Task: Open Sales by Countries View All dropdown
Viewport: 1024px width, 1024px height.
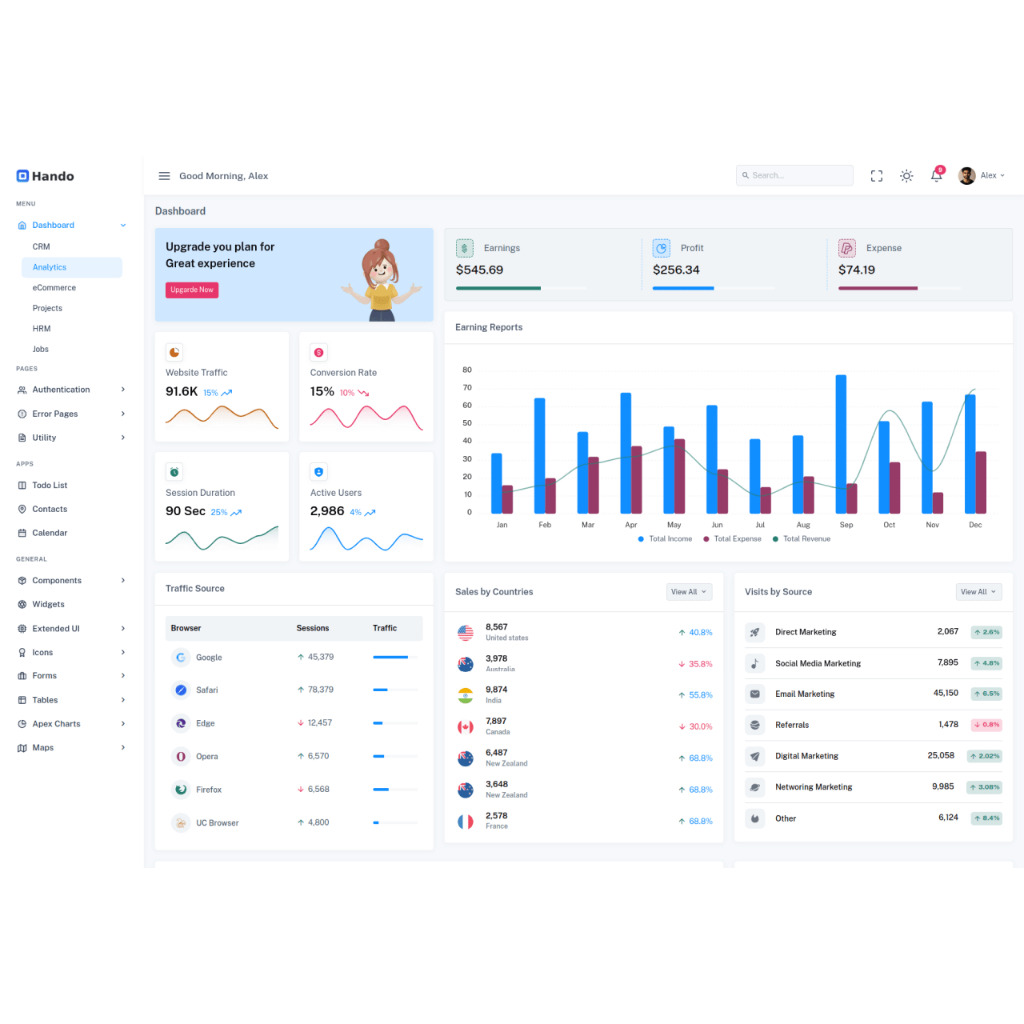Action: tap(689, 592)
